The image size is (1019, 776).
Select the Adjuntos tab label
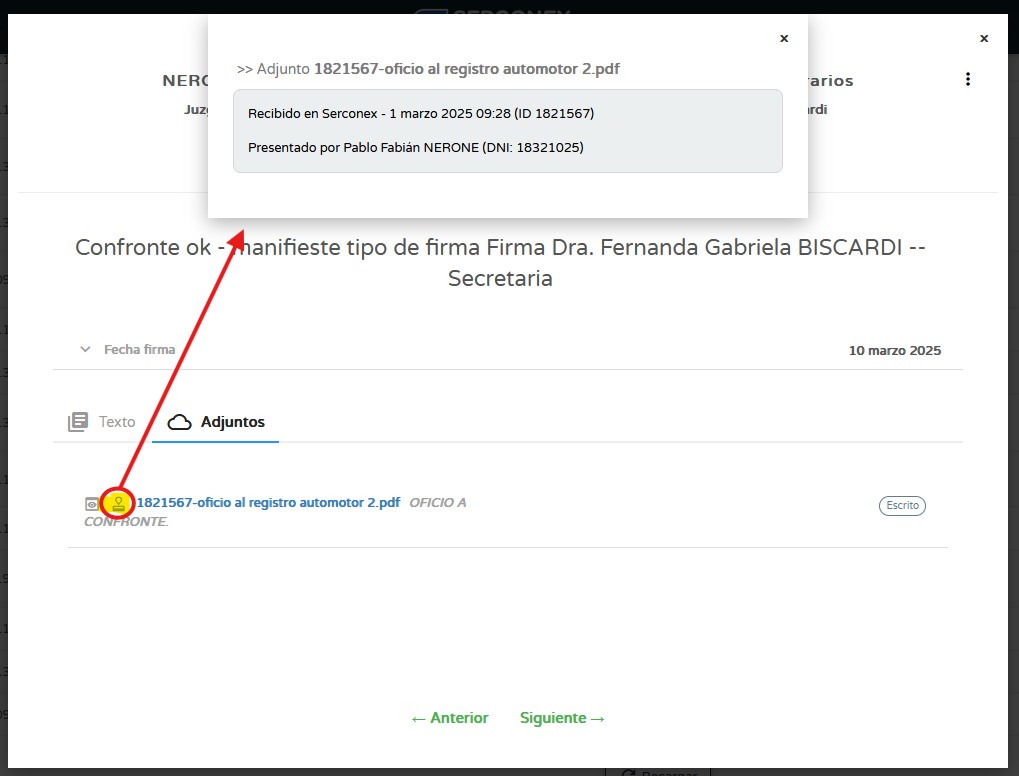tap(232, 422)
